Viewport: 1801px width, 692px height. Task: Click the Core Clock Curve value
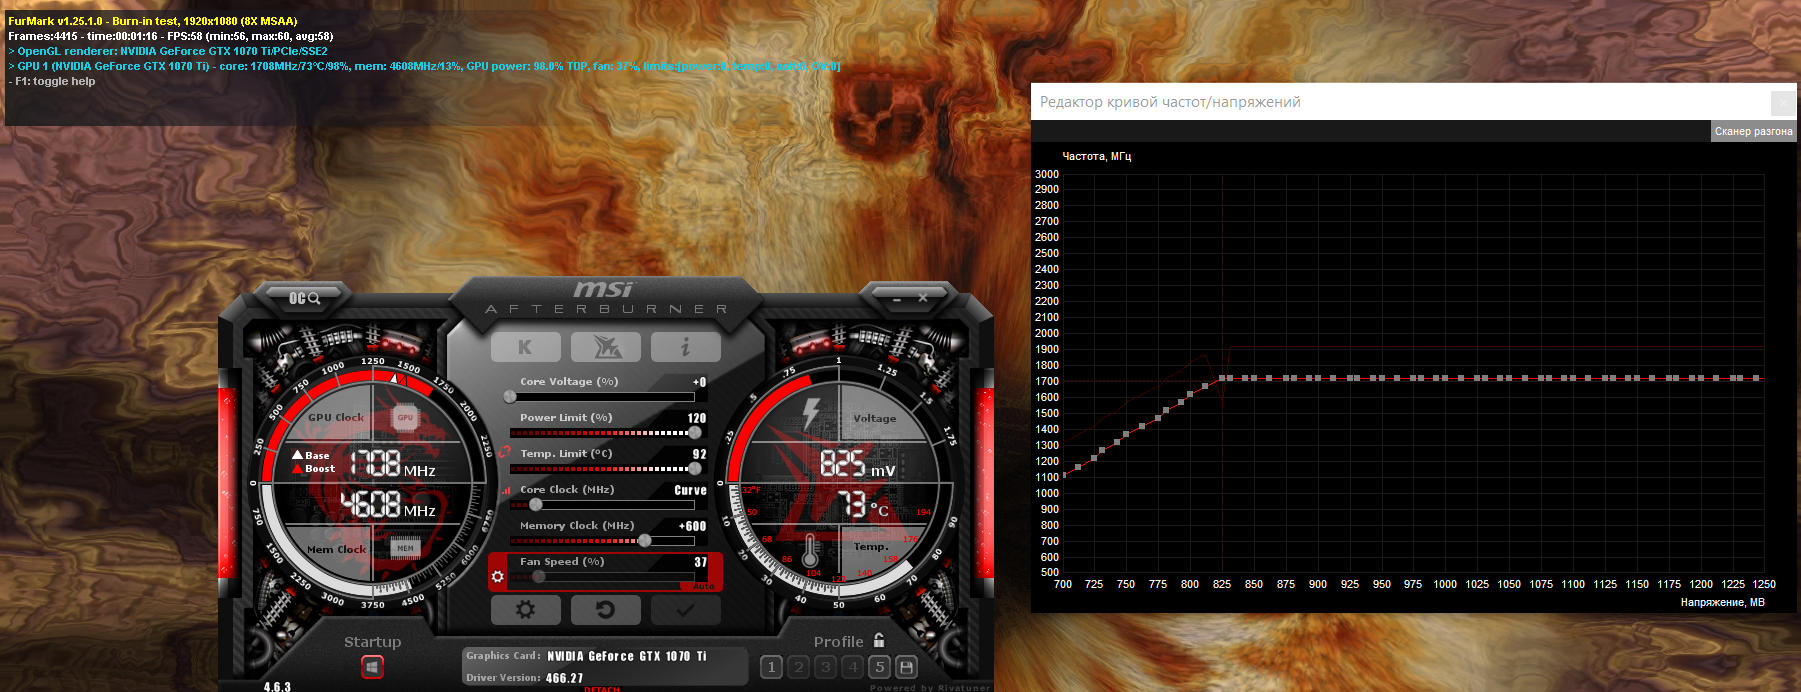pyautogui.click(x=690, y=490)
